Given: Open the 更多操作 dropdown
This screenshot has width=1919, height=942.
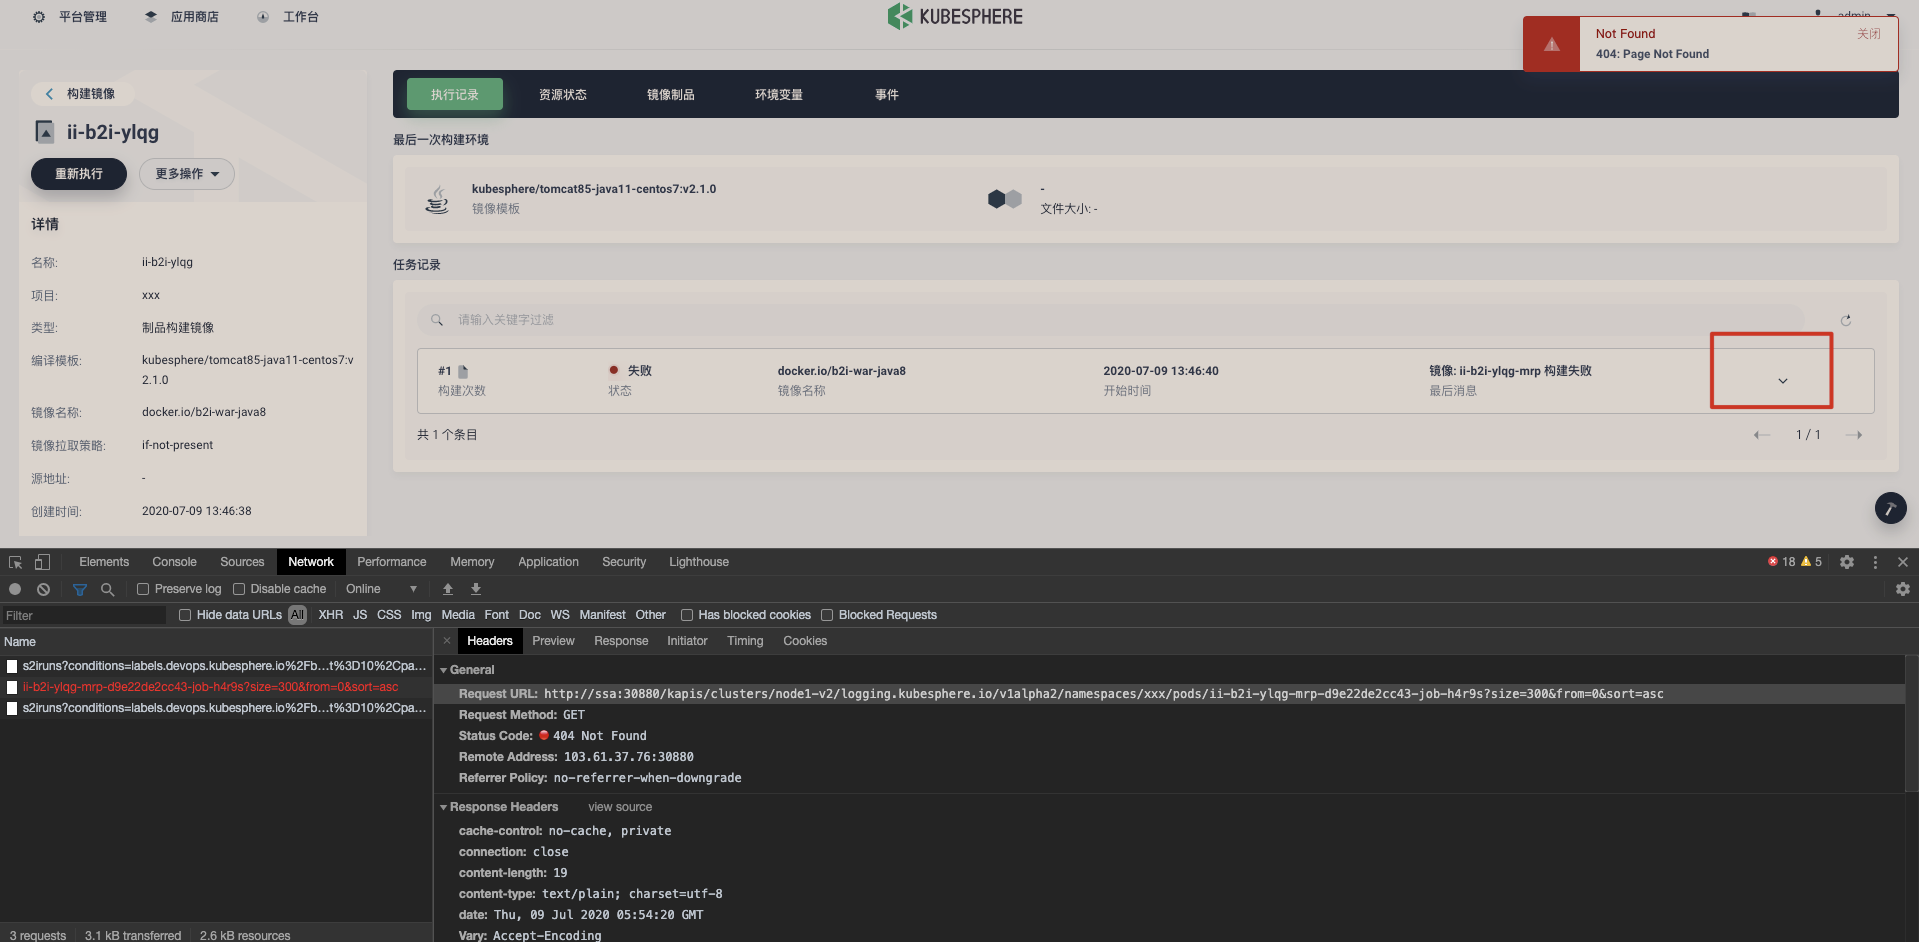Looking at the screenshot, I should coord(186,173).
